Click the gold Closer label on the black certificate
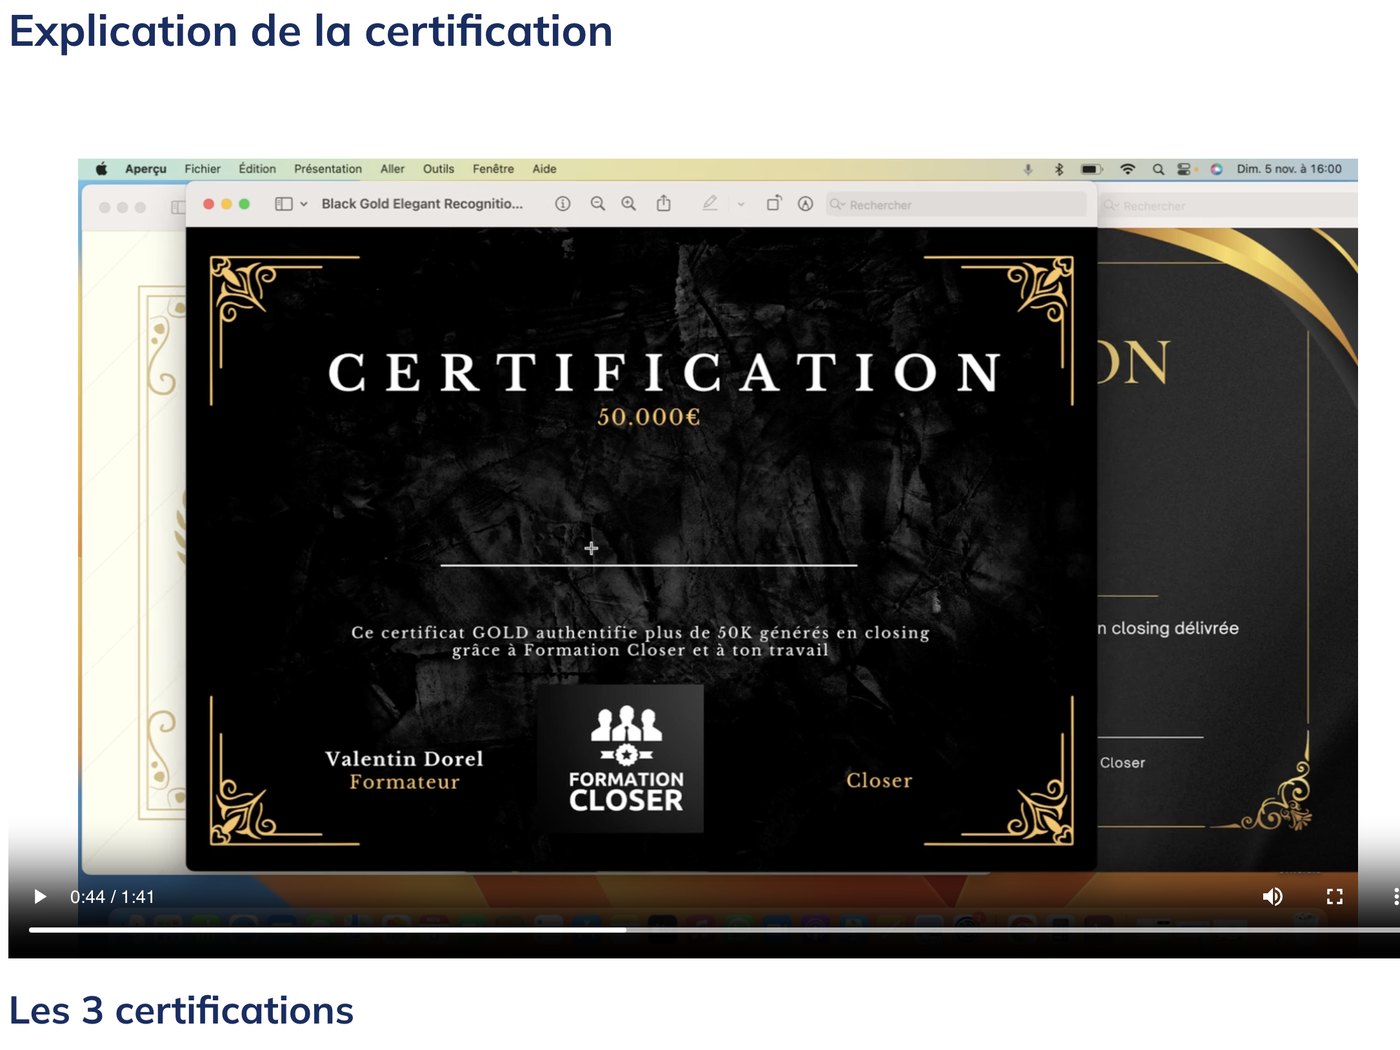Image resolution: width=1400 pixels, height=1050 pixels. [x=879, y=780]
